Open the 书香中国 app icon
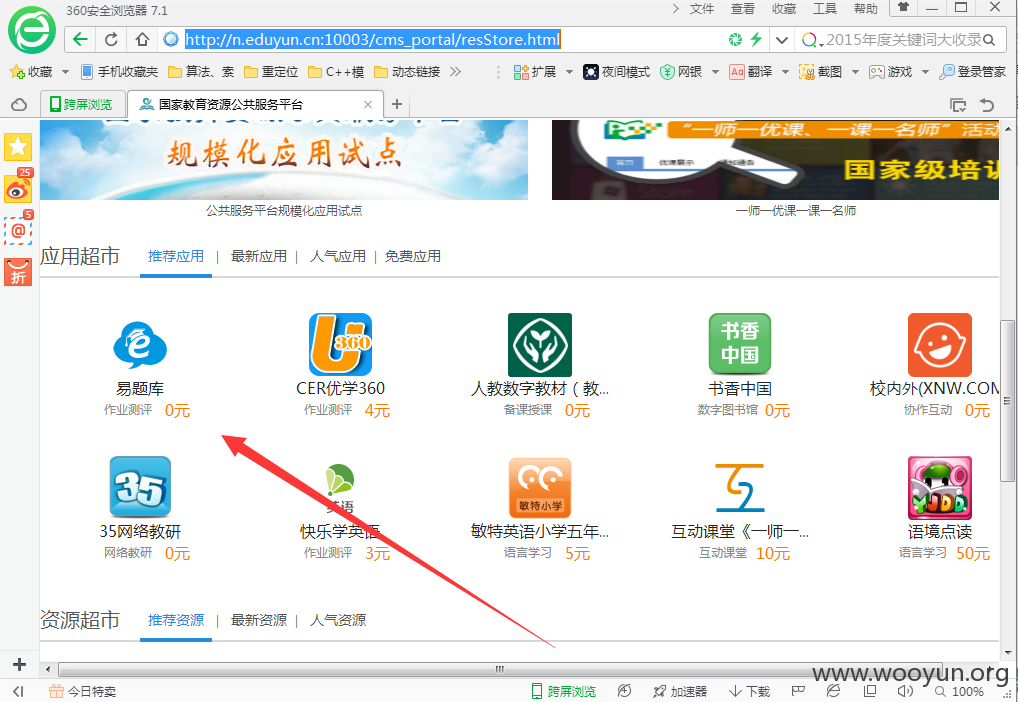The height and width of the screenshot is (702, 1018). (x=739, y=344)
